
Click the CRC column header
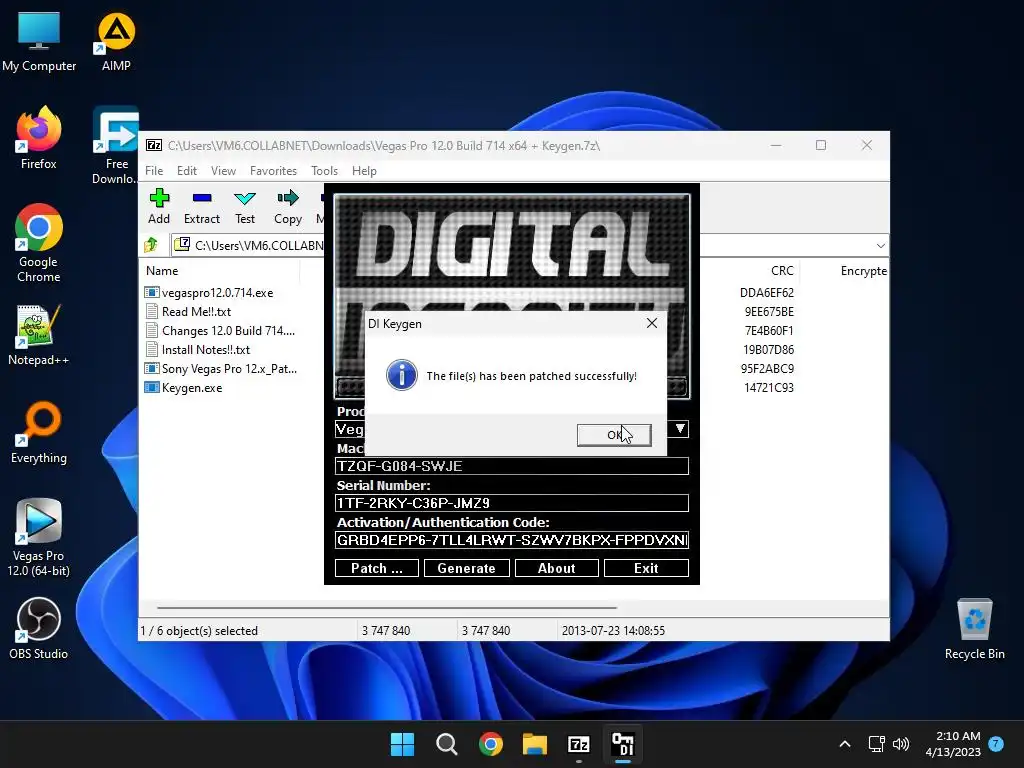click(782, 270)
